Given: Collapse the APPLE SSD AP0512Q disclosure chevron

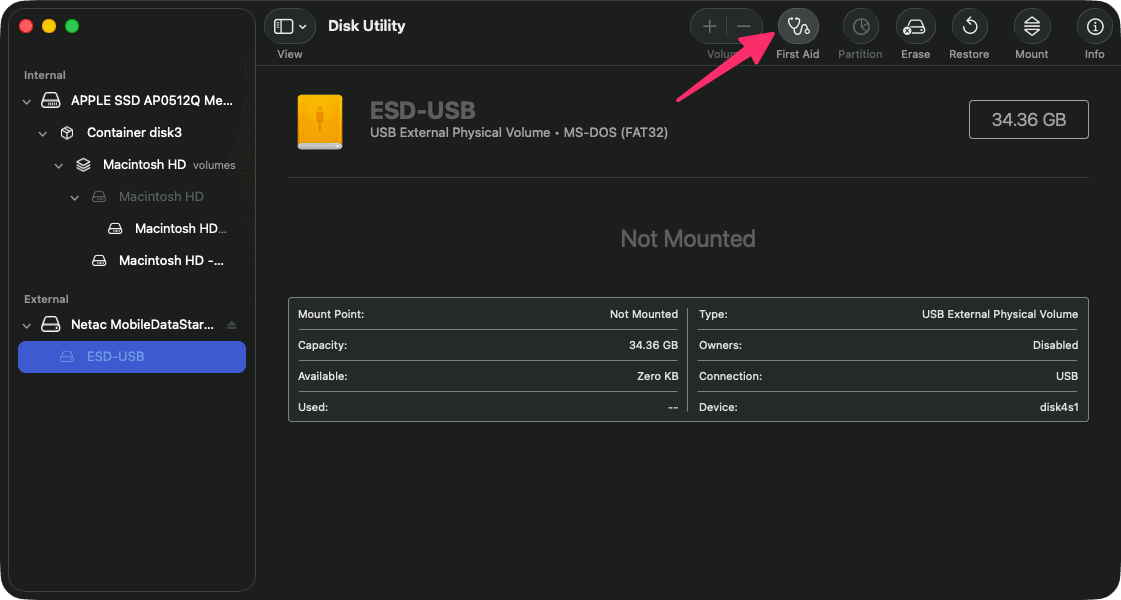Looking at the screenshot, I should 27,102.
